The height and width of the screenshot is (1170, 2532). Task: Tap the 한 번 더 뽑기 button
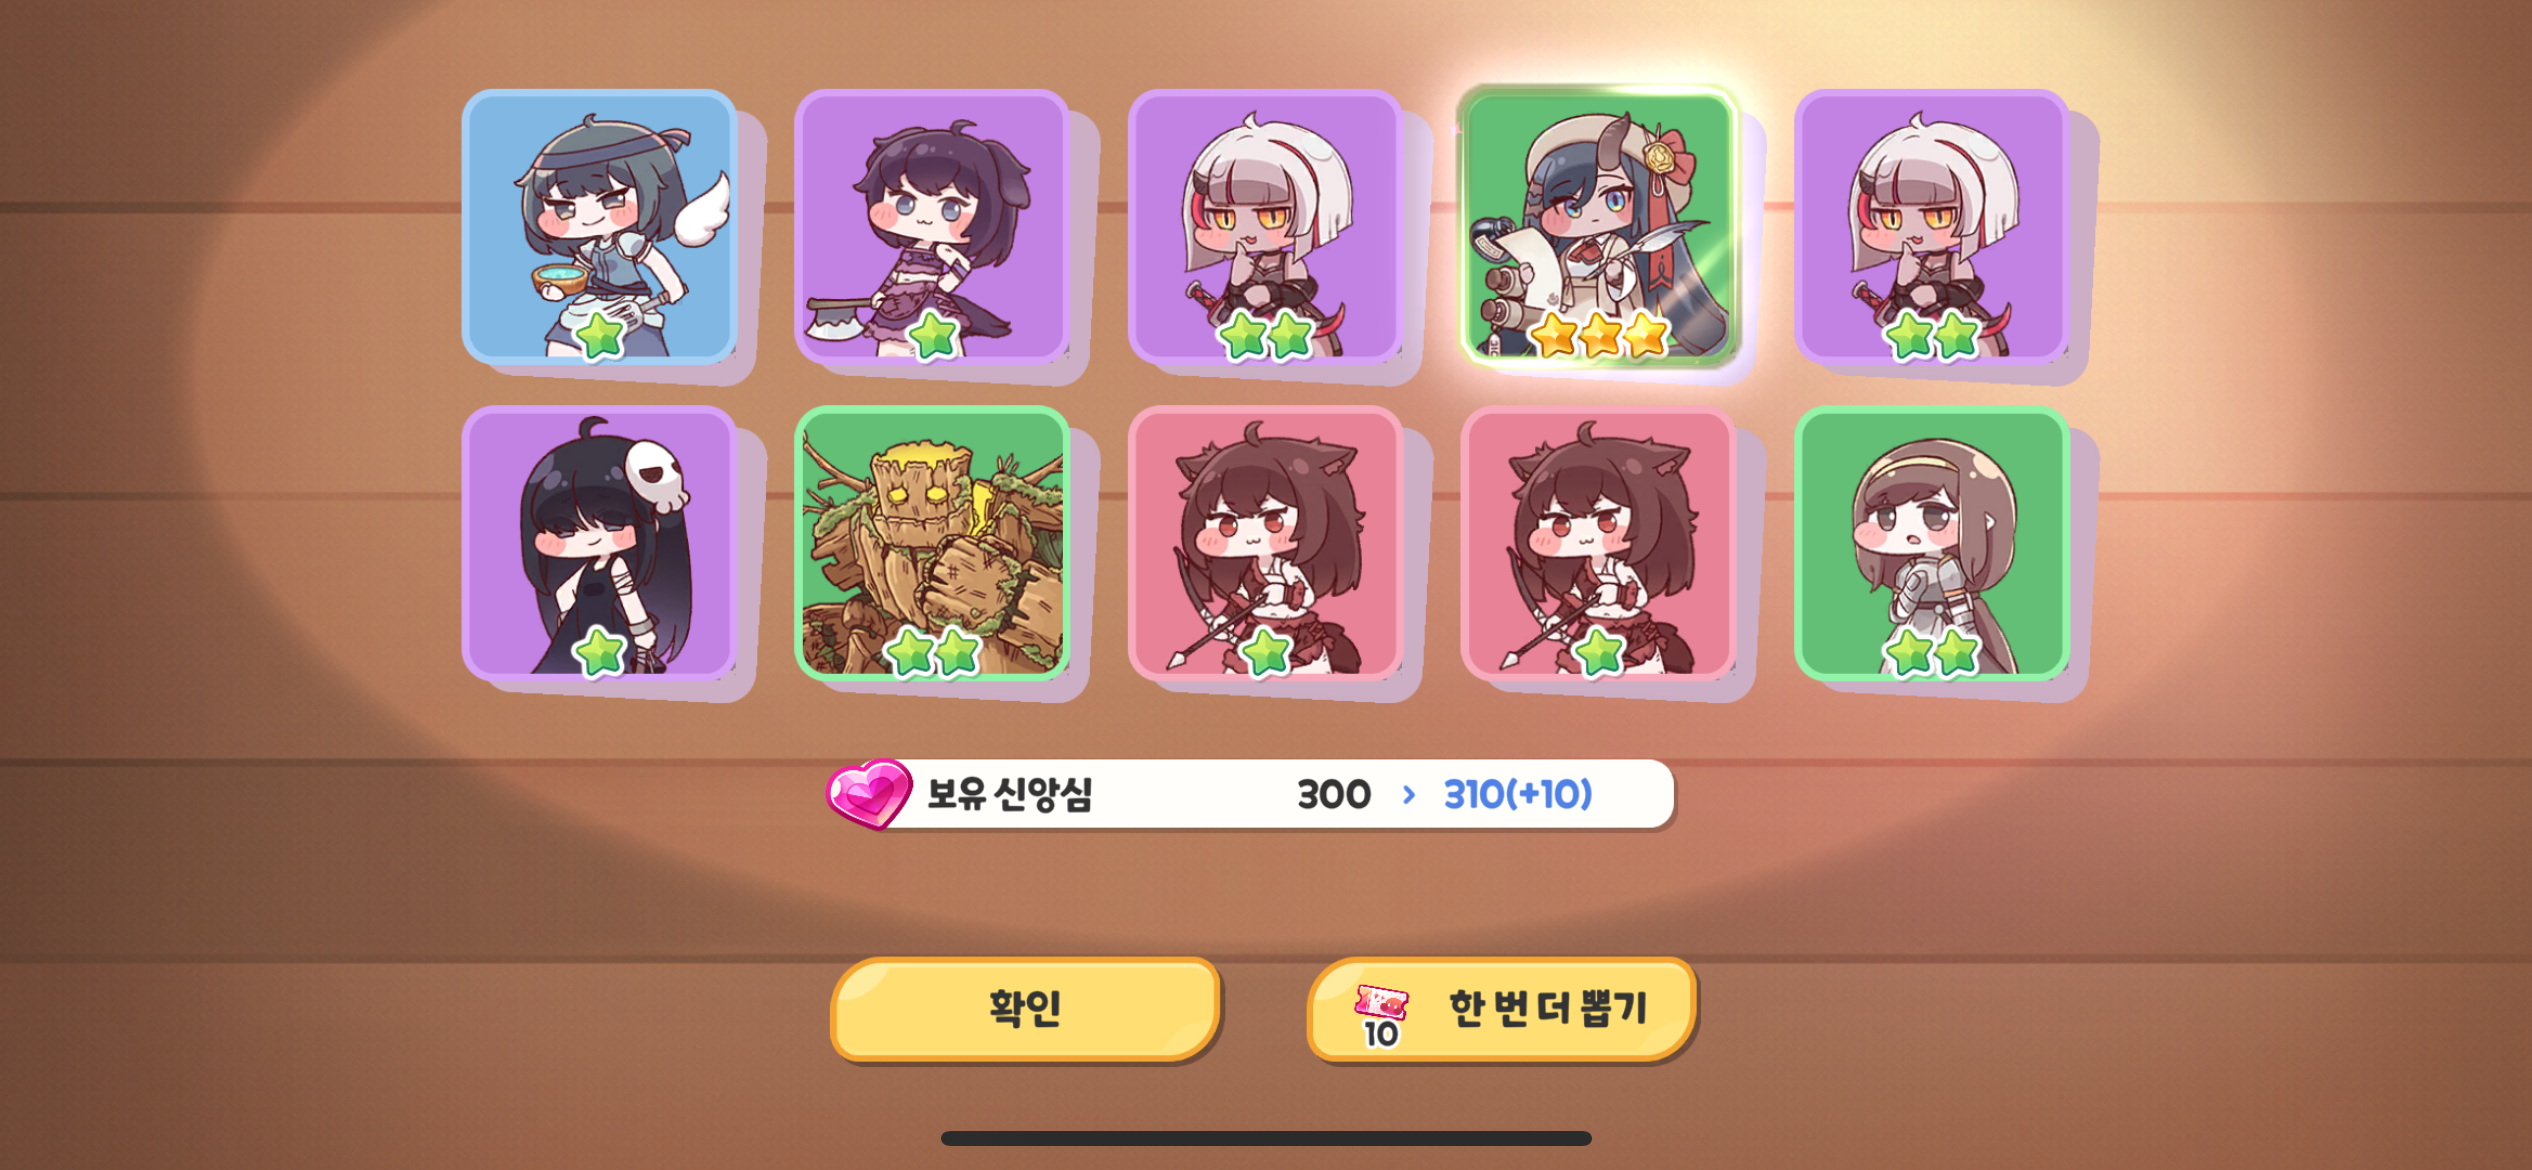tap(1501, 1008)
